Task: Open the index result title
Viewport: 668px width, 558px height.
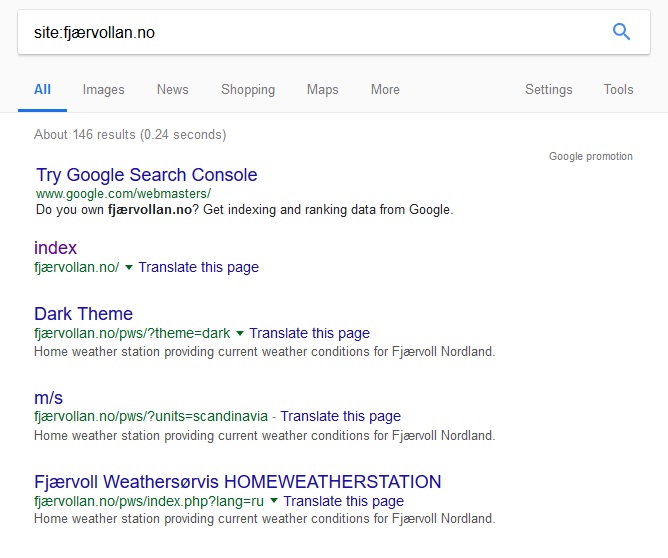Action: click(x=55, y=248)
